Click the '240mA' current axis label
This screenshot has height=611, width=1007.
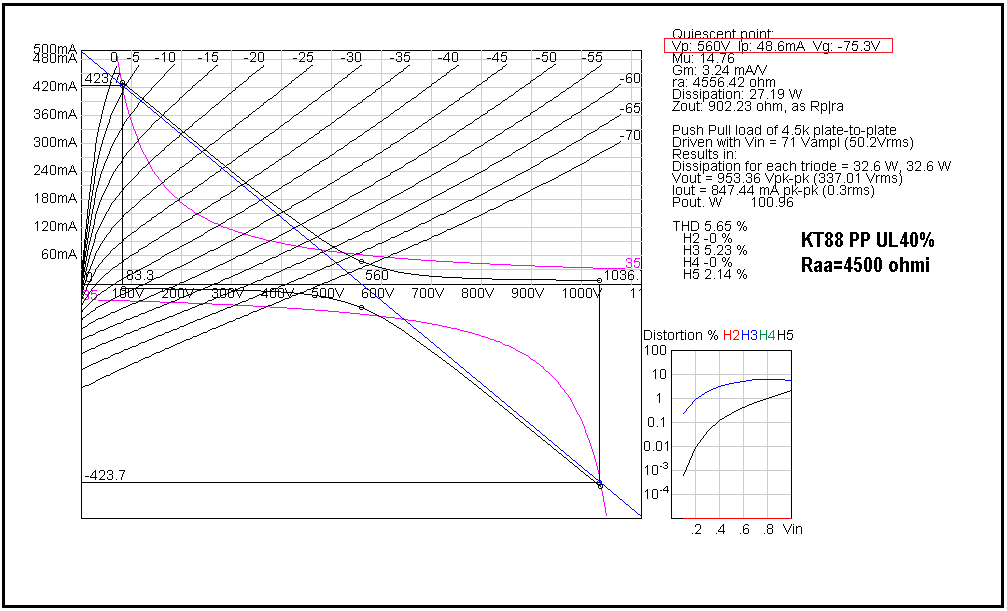tap(56, 171)
